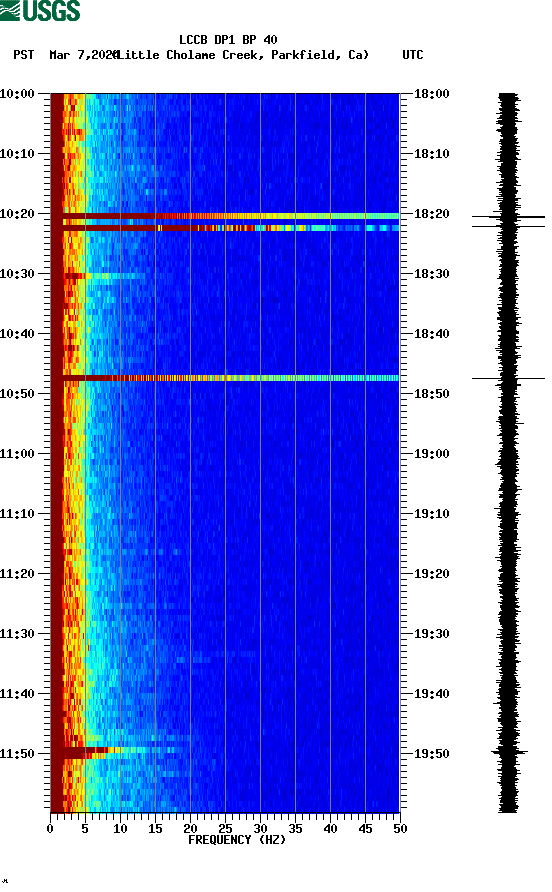Click the 19:30 UTC time label
552x892 pixels.
pyautogui.click(x=431, y=634)
